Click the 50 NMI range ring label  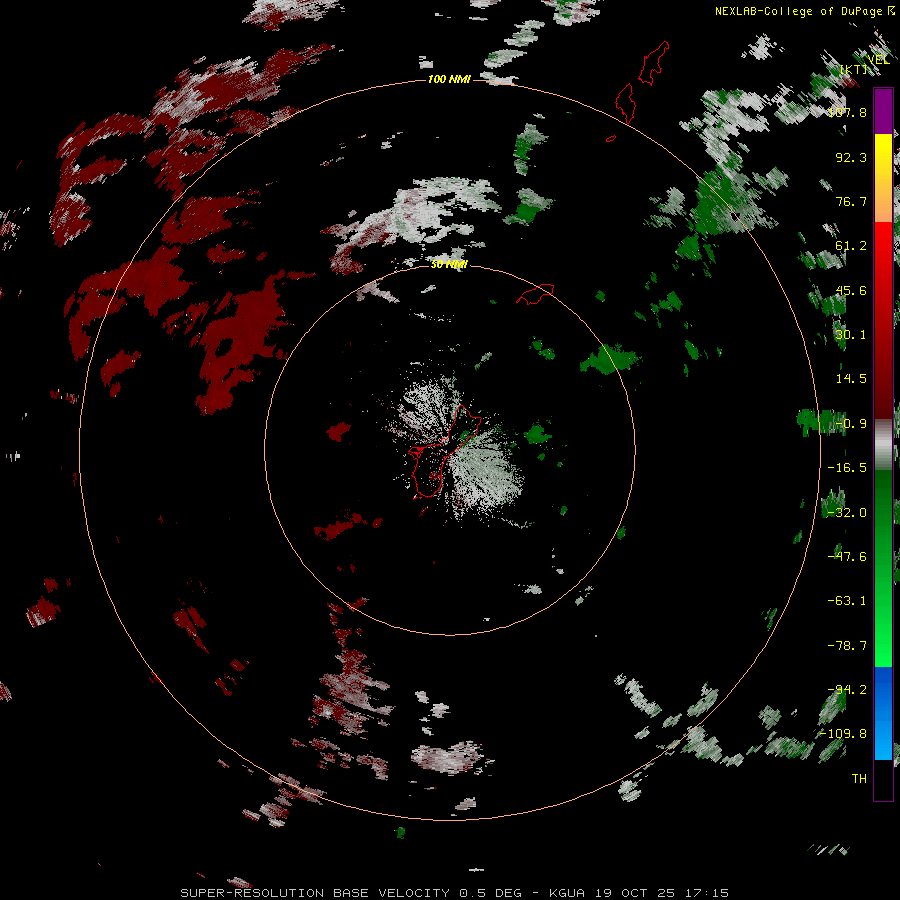tap(449, 264)
